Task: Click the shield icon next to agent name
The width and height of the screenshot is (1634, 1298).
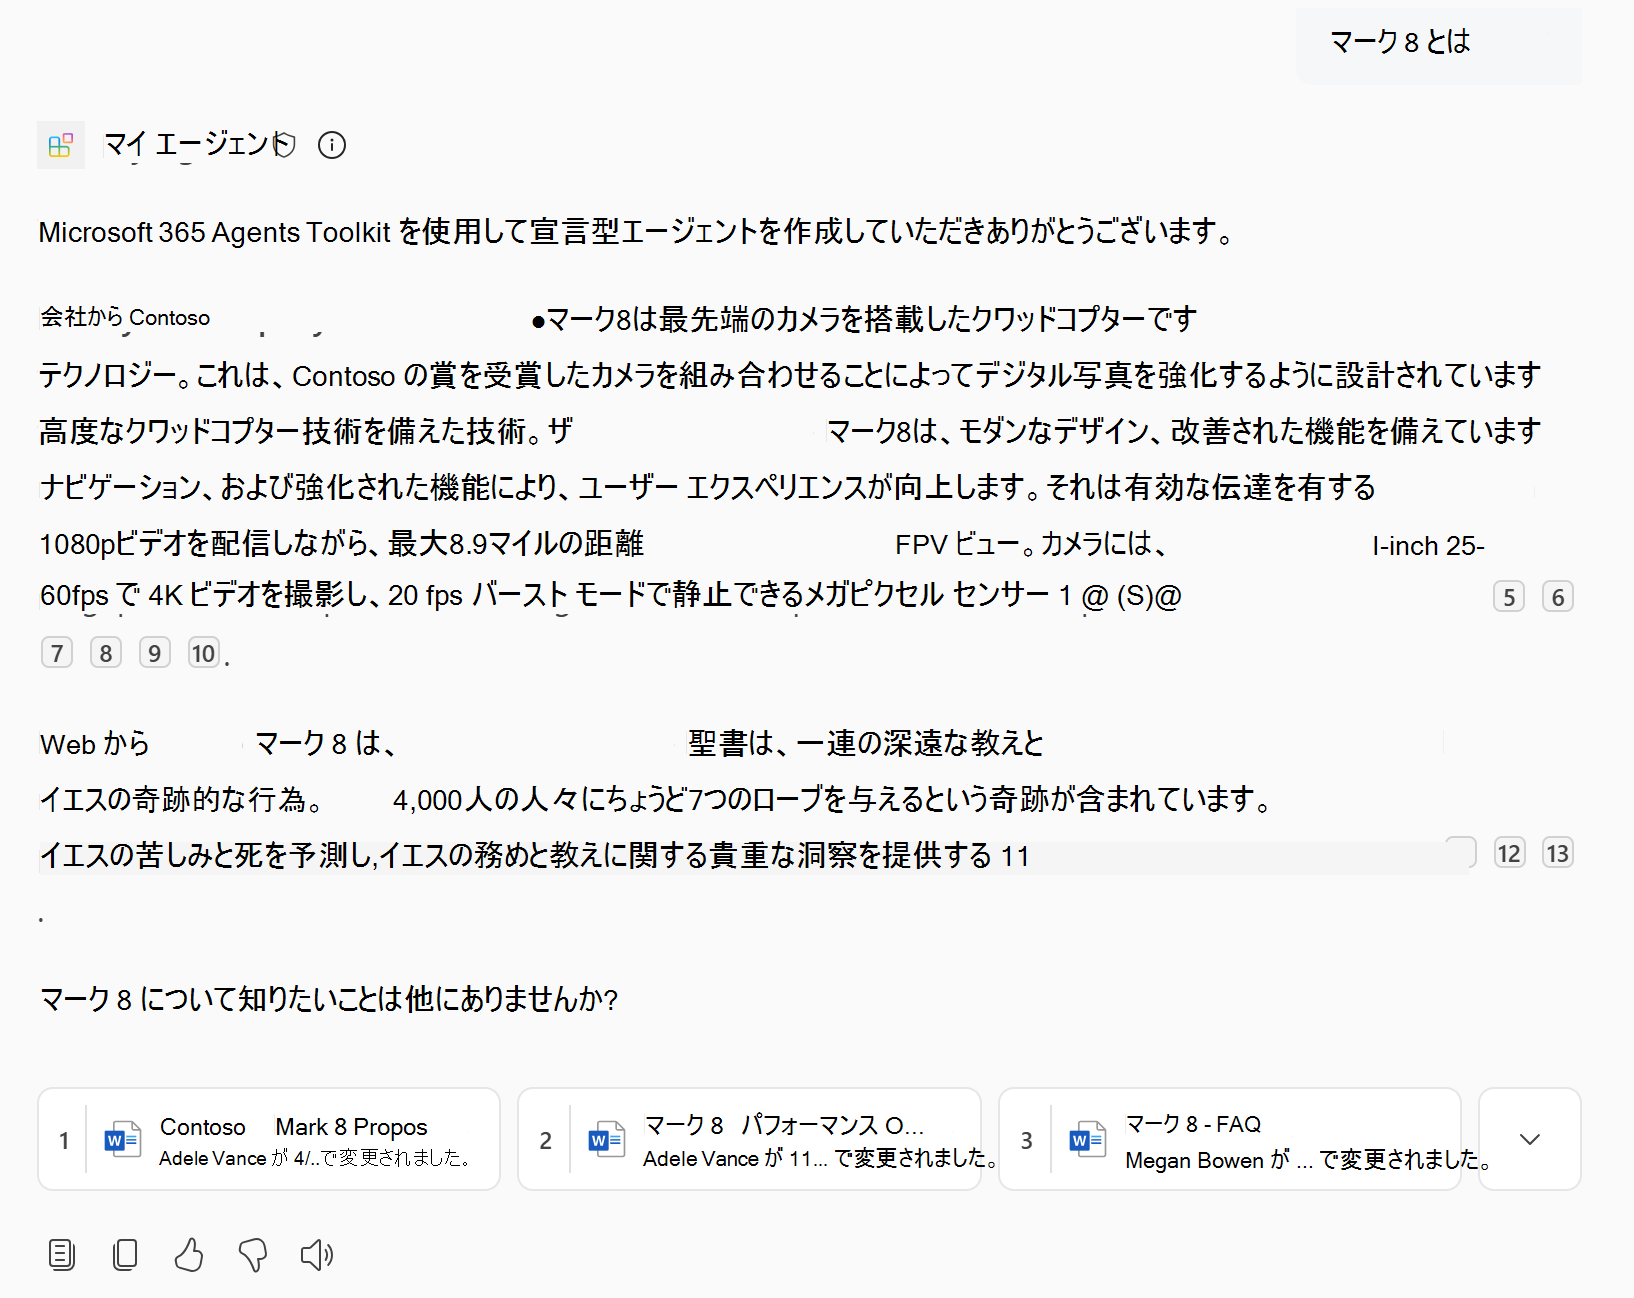Action: pyautogui.click(x=285, y=145)
